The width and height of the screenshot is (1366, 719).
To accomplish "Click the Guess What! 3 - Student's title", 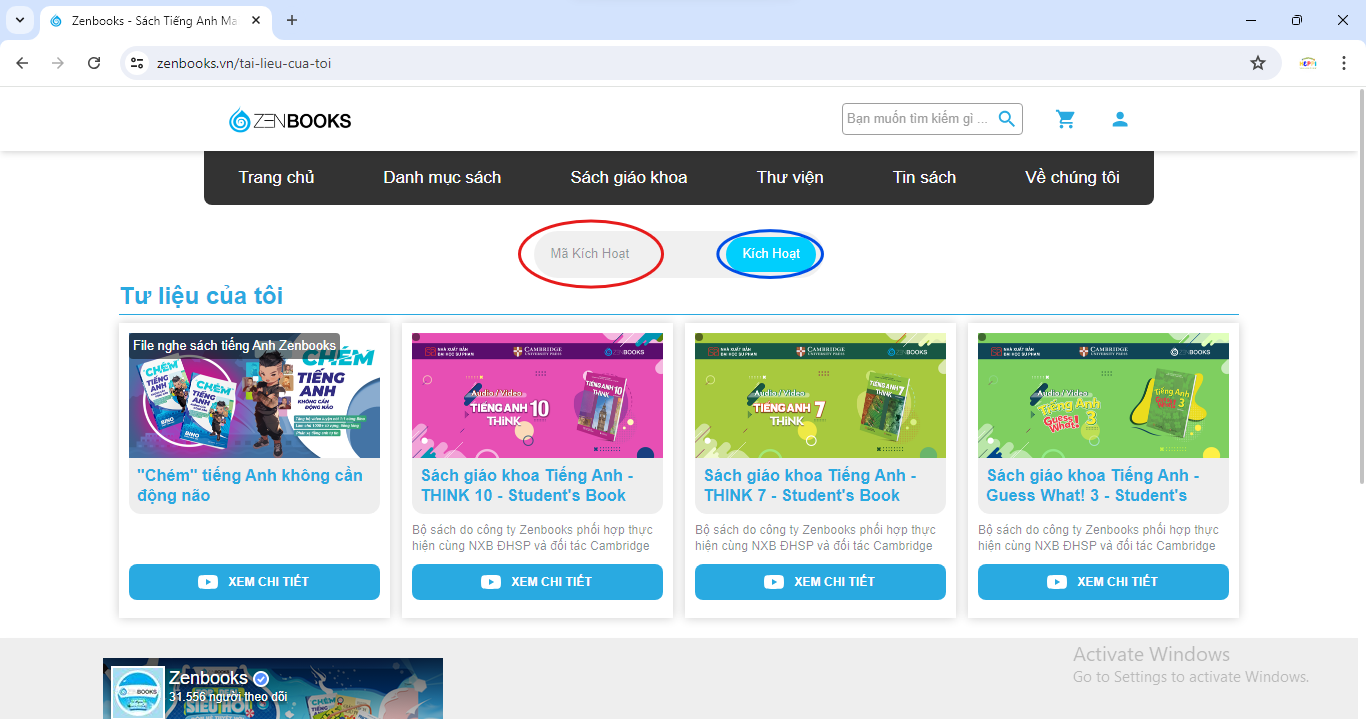I will click(1093, 485).
